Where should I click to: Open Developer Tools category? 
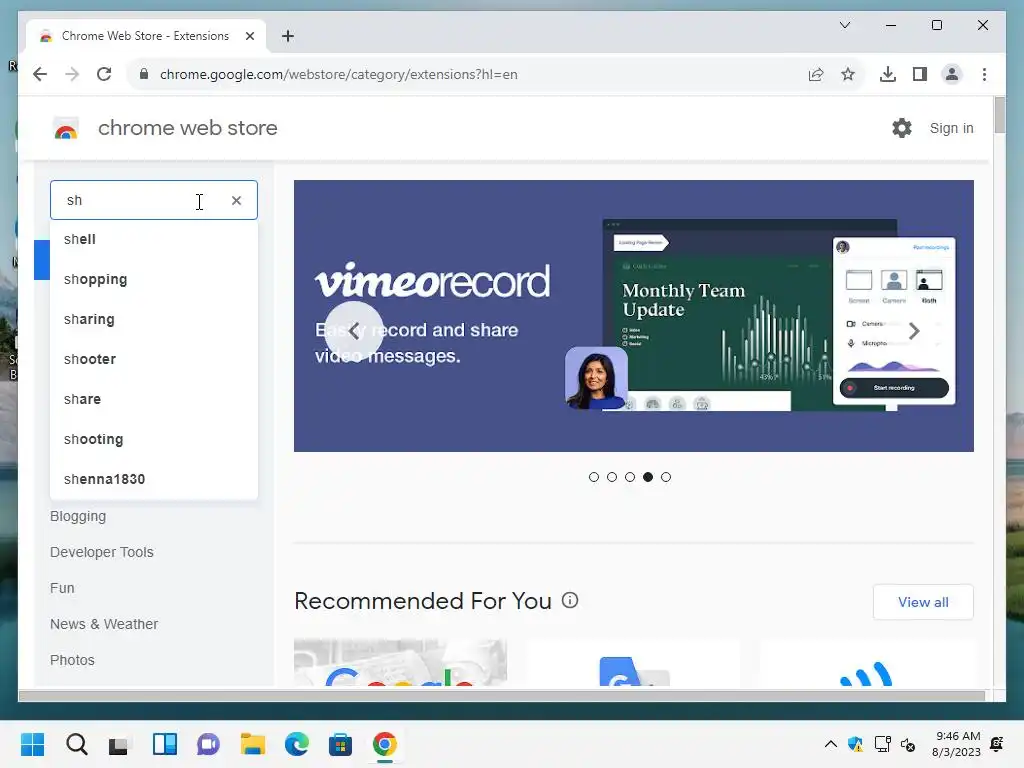[101, 552]
